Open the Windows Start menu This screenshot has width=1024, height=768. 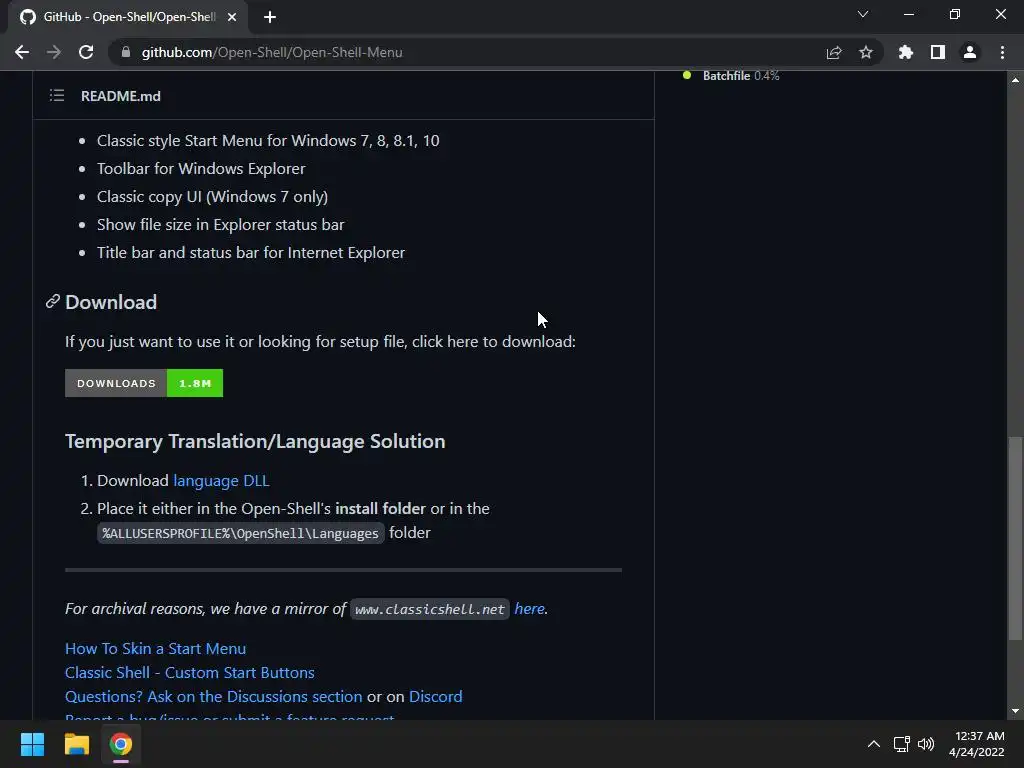click(x=32, y=744)
